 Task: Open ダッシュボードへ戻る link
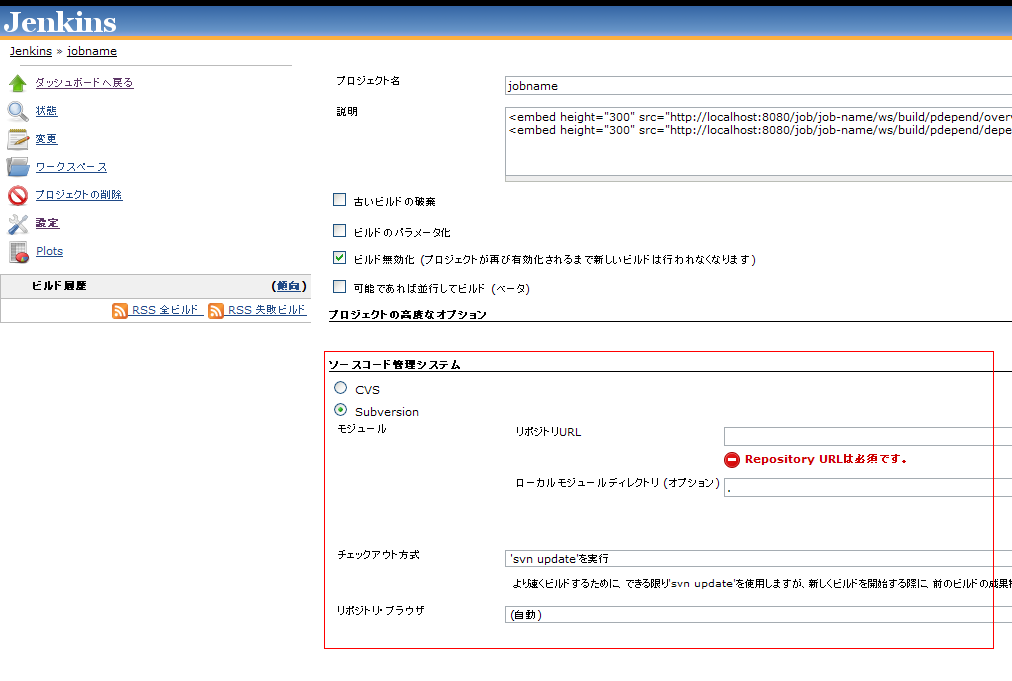coord(85,83)
